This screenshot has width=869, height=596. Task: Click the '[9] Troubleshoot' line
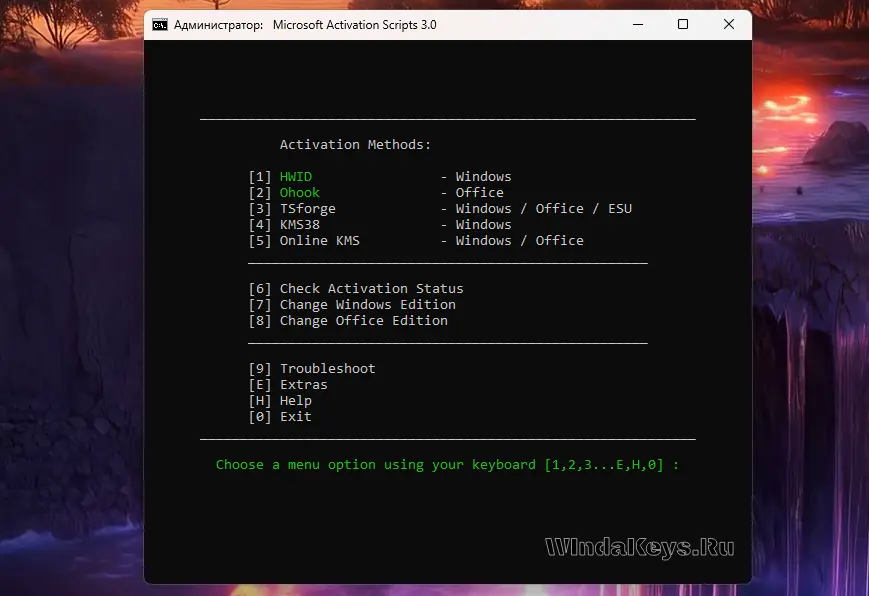(x=312, y=369)
